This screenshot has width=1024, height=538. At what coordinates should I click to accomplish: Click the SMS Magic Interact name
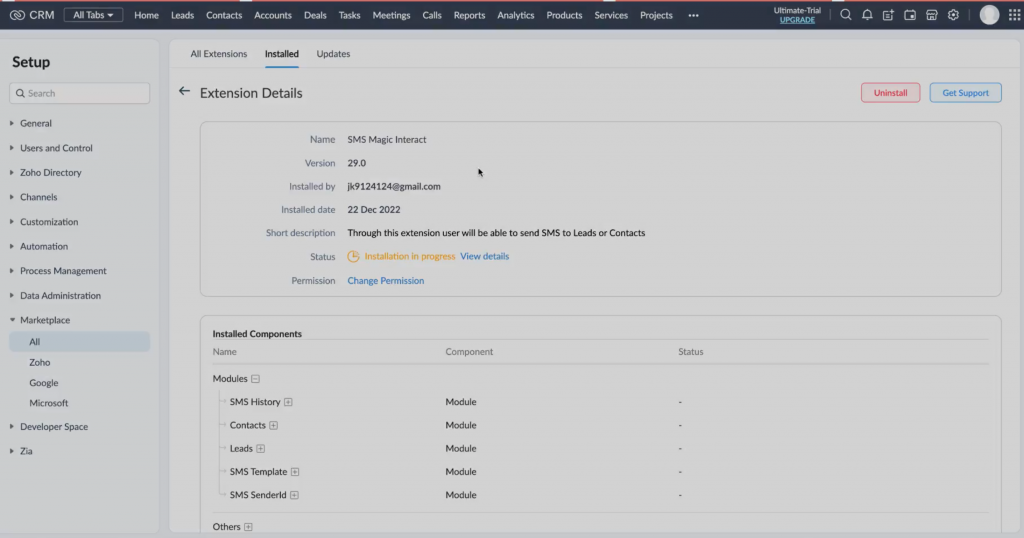387,140
